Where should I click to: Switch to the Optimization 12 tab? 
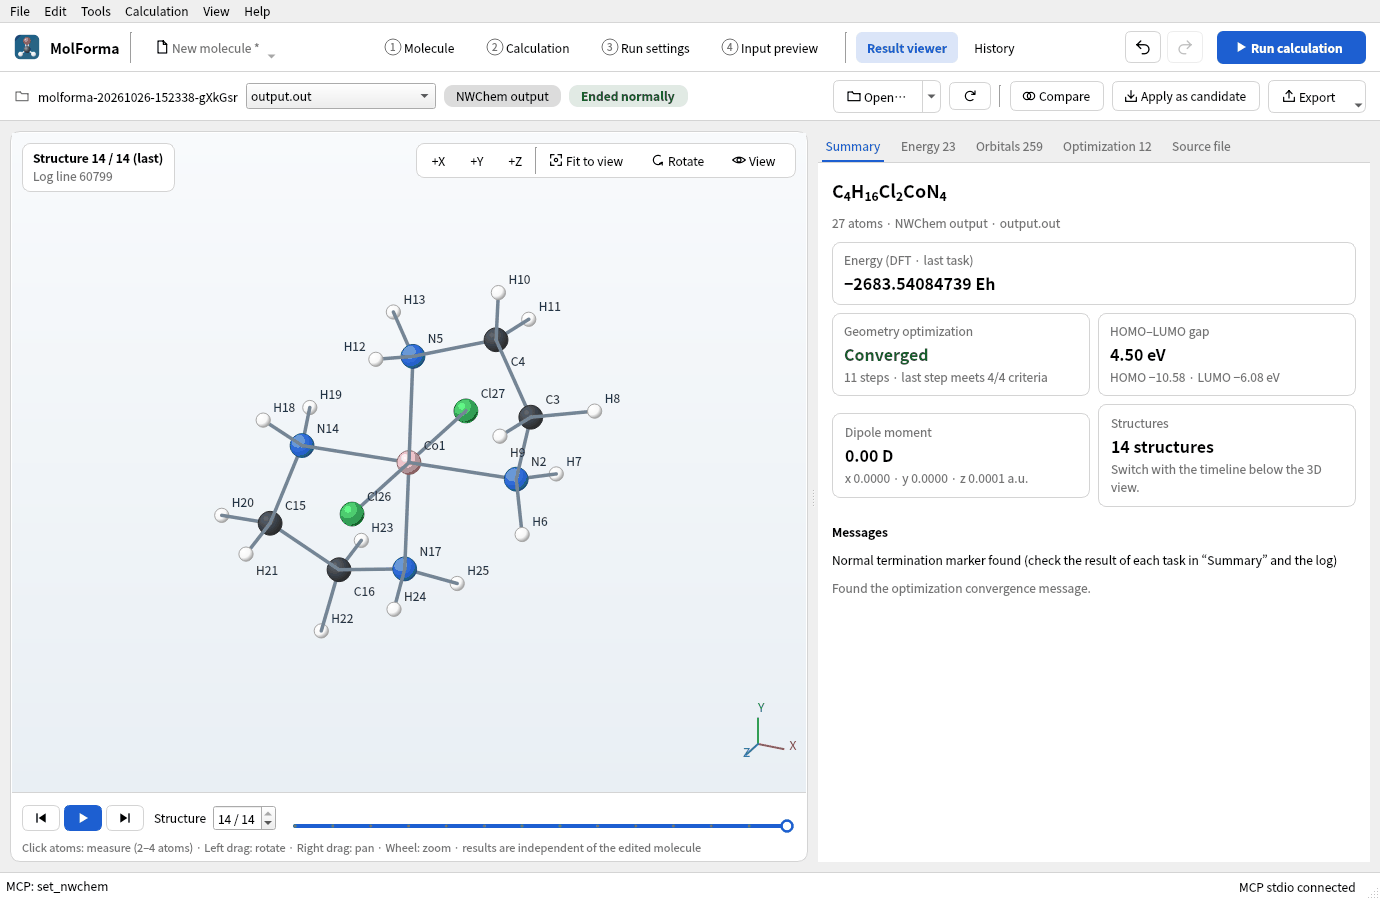click(1107, 146)
